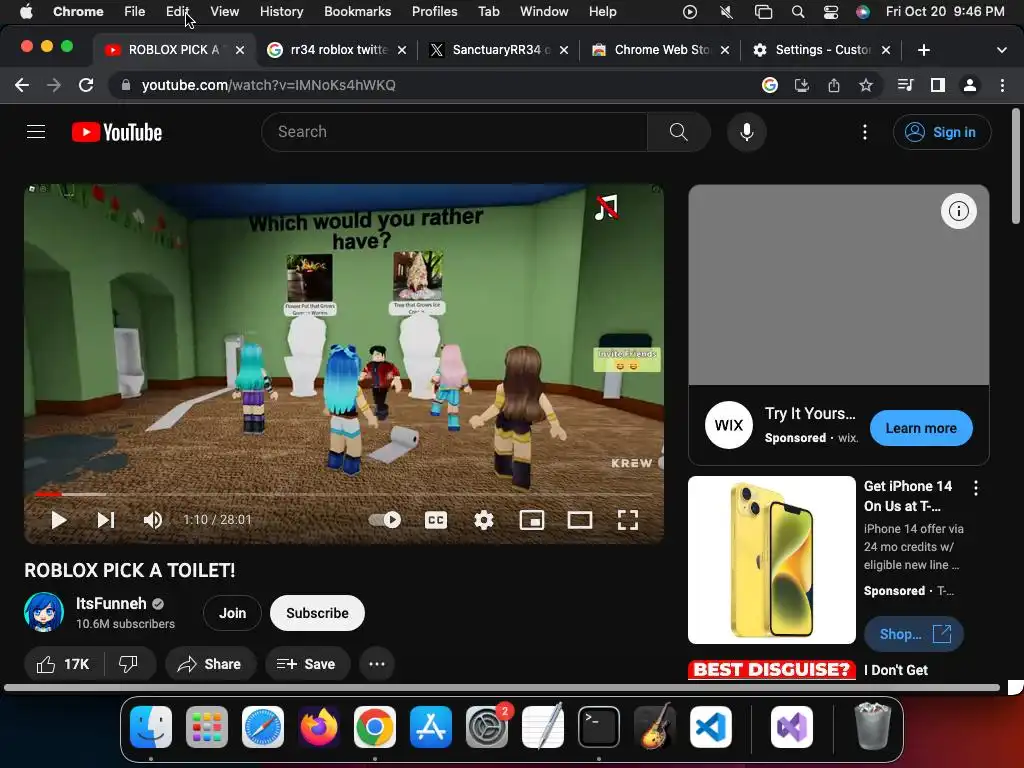This screenshot has width=1024, height=768.
Task: Share the video
Action: point(210,664)
